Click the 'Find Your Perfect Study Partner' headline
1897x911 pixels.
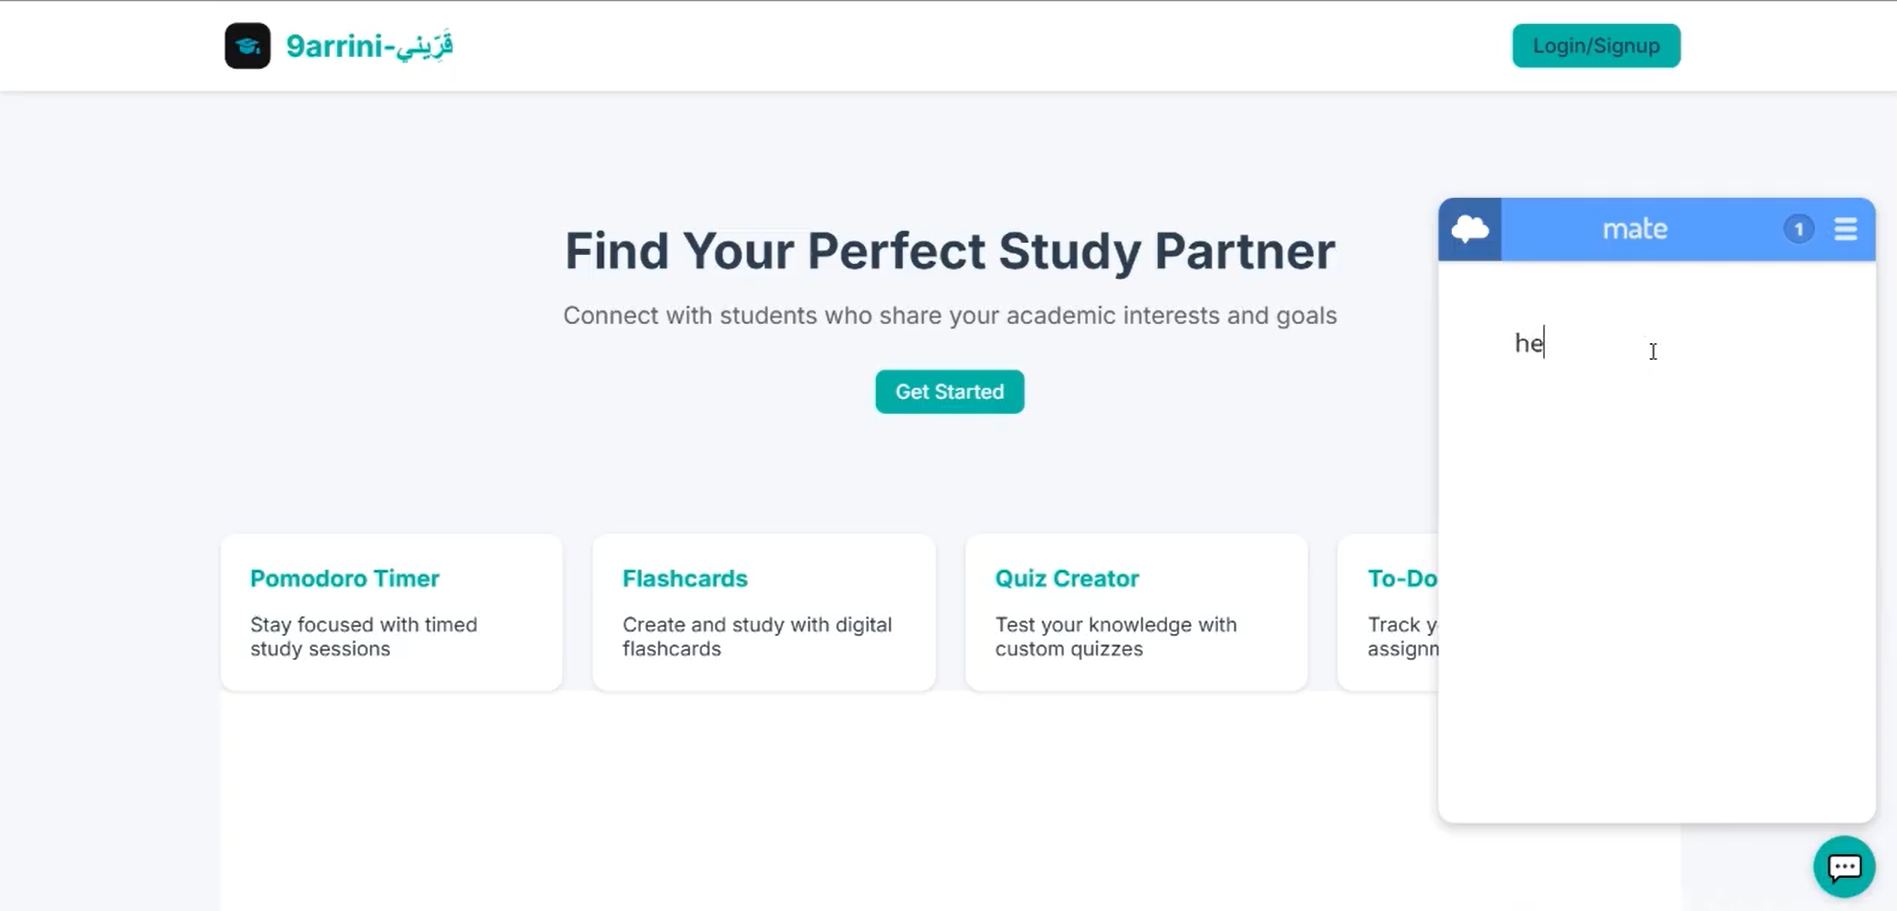[x=950, y=251]
